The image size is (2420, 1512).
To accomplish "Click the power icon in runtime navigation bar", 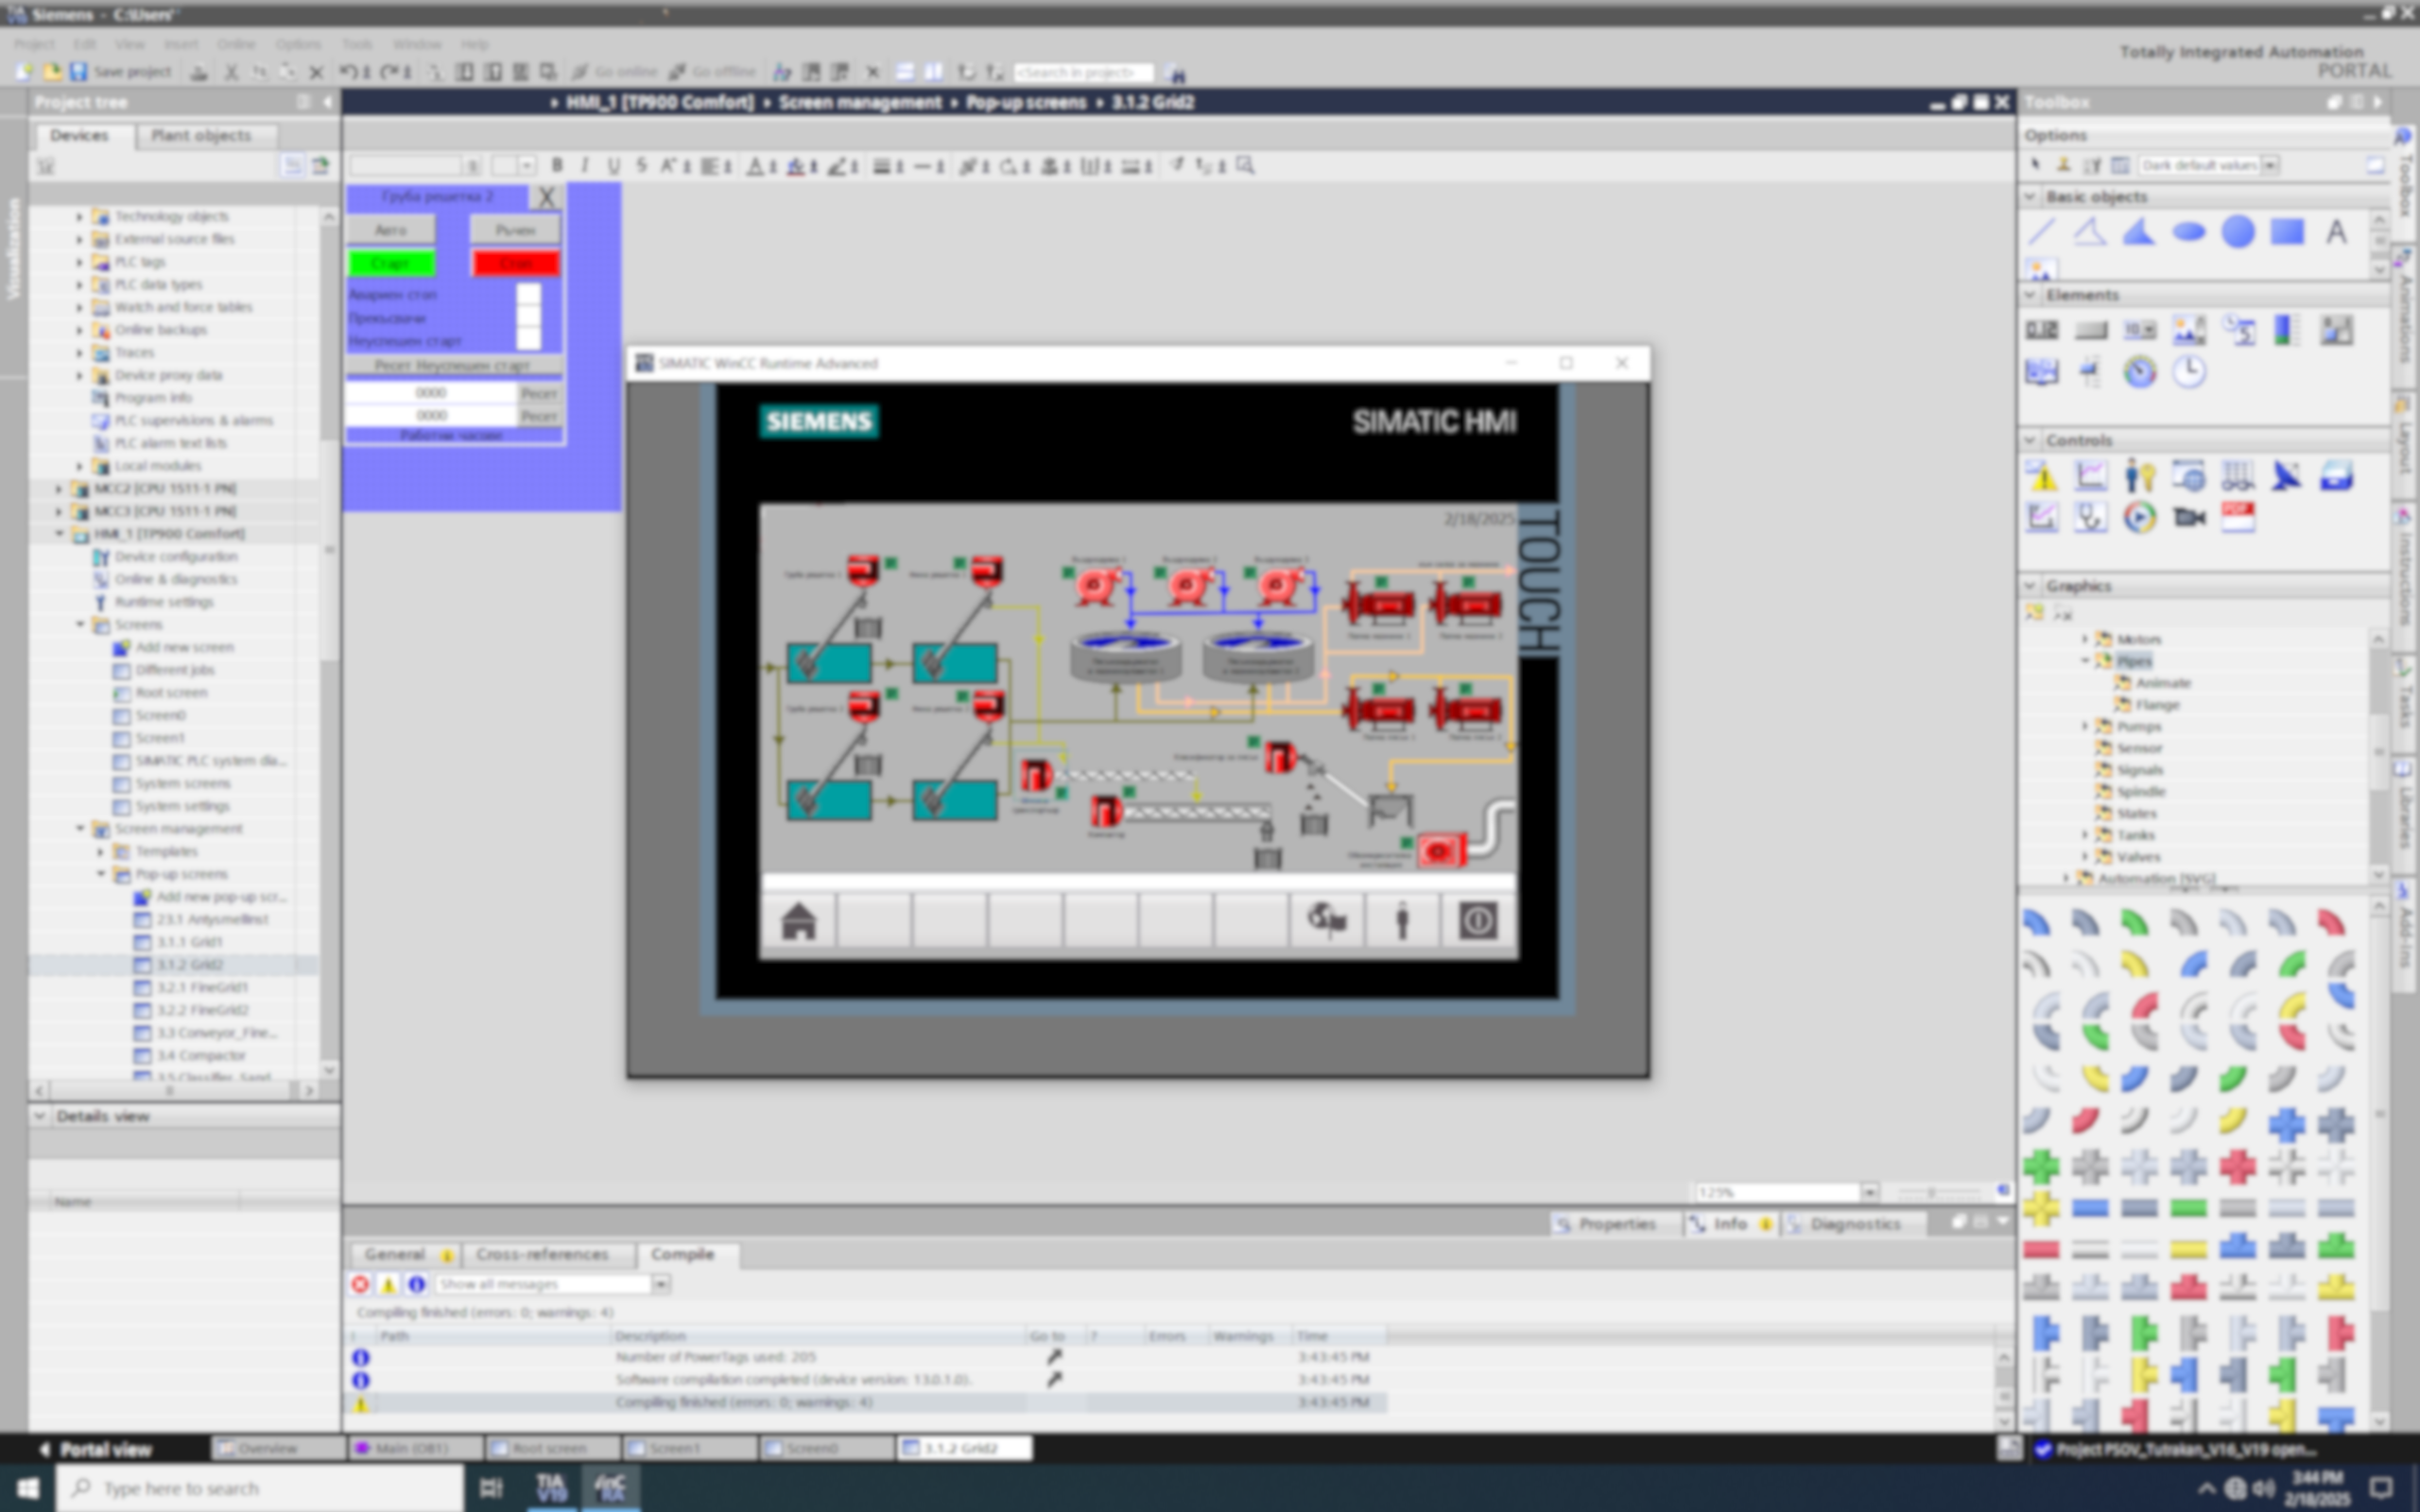I will pyautogui.click(x=1478, y=921).
